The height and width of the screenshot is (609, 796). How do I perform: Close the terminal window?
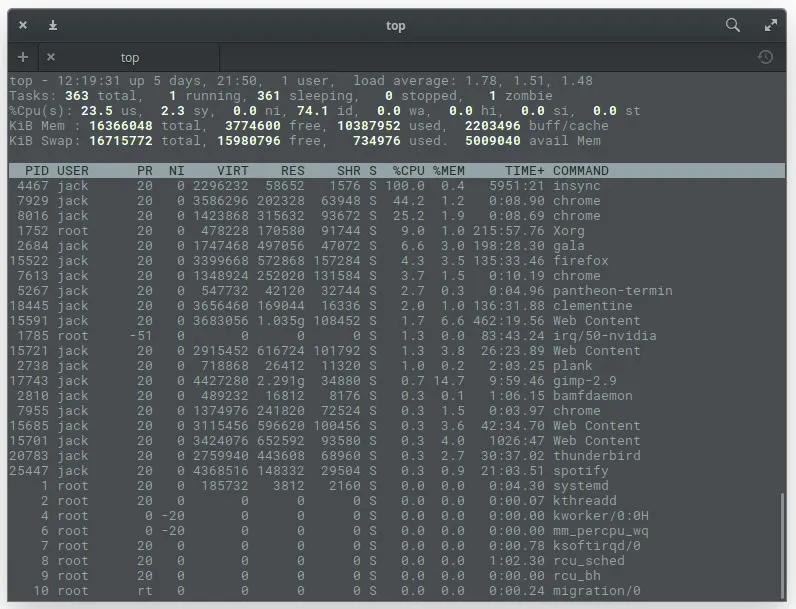click(23, 25)
